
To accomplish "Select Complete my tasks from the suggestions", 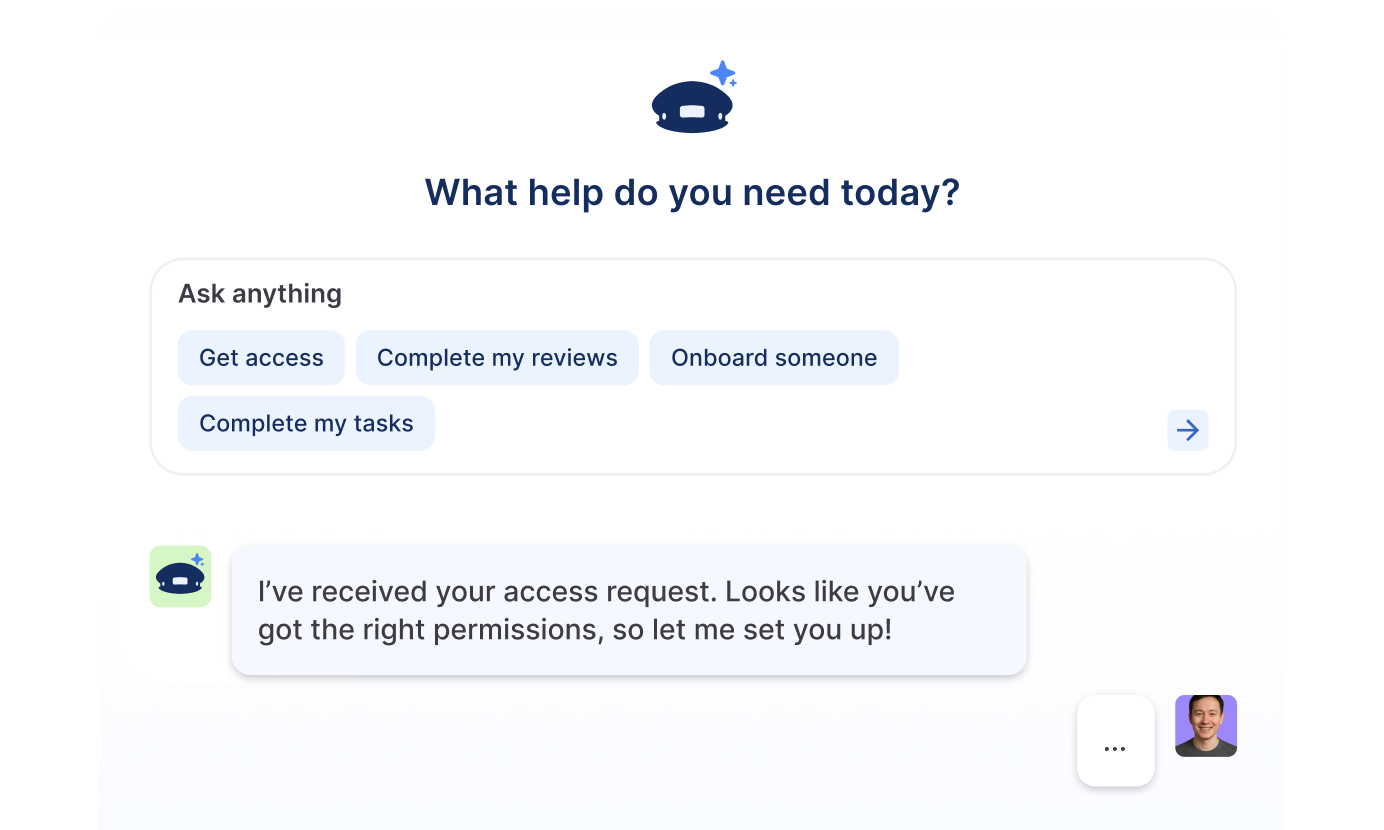I will click(306, 423).
